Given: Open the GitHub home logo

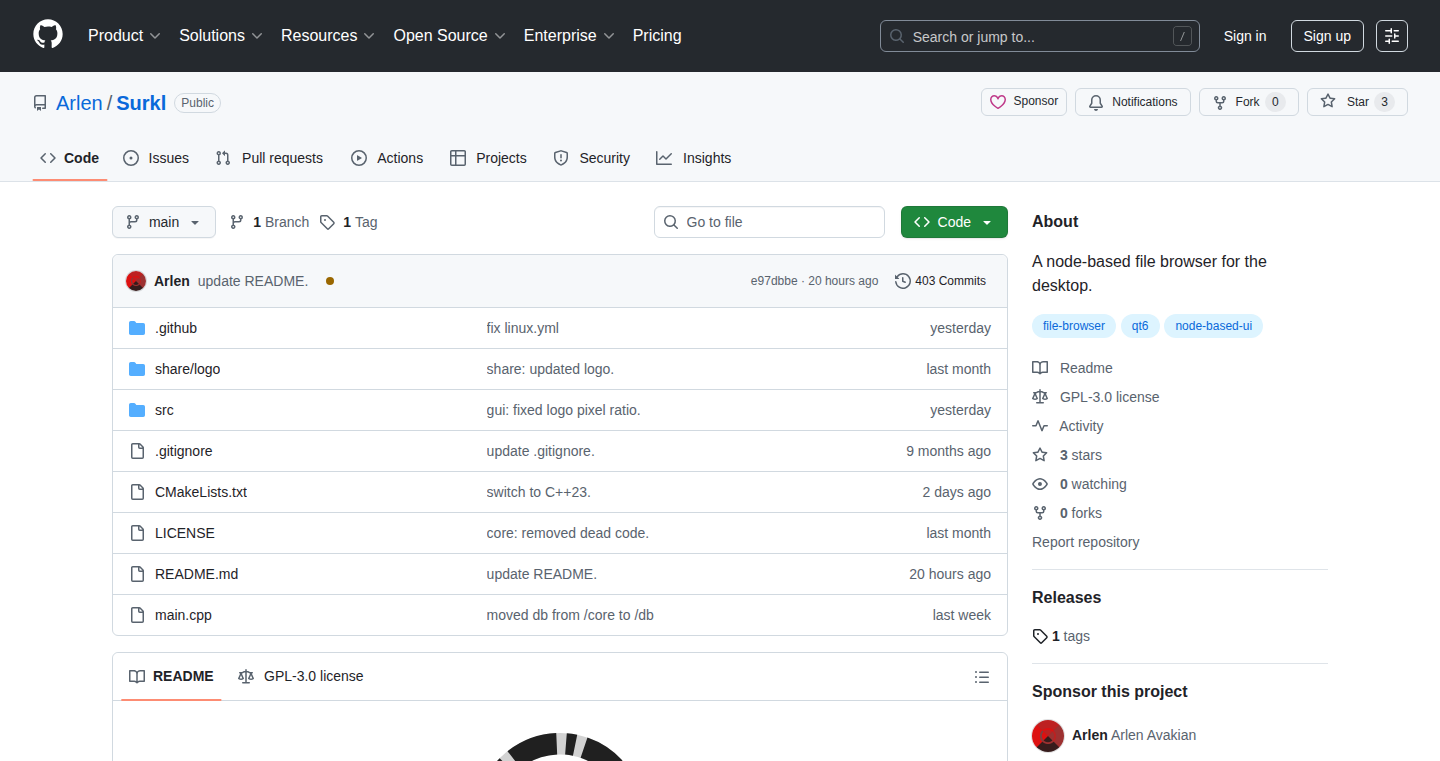Looking at the screenshot, I should click(48, 36).
